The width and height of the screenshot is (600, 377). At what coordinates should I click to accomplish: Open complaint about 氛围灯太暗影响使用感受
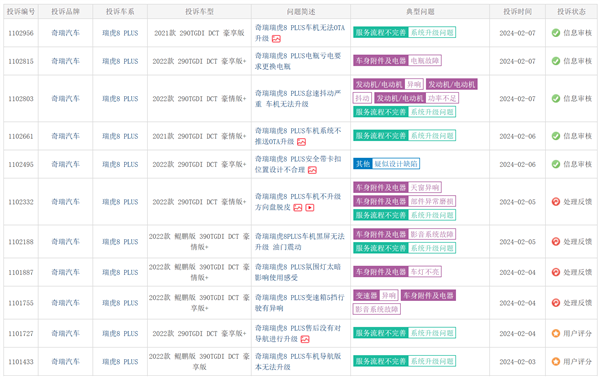click(298, 272)
